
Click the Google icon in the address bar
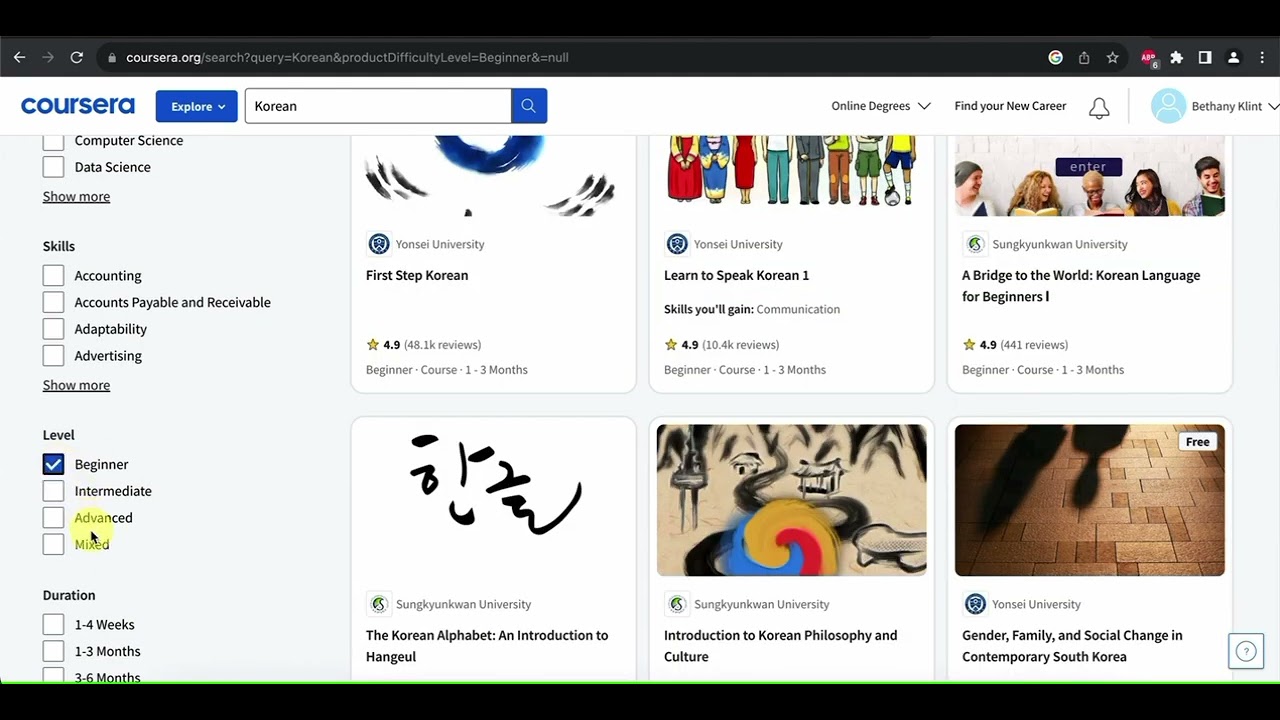[x=1055, y=57]
